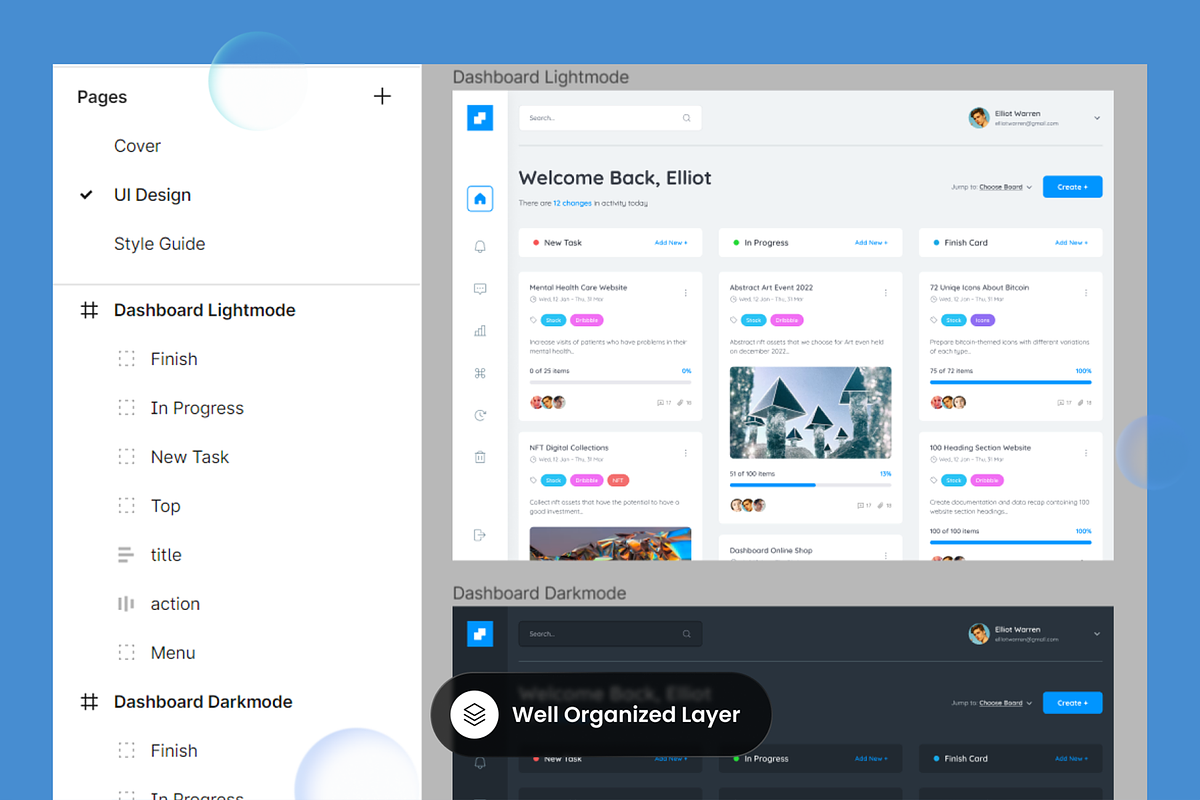This screenshot has height=800, width=1200.
Task: Click Add New + in New Task column
Action: coord(671,243)
